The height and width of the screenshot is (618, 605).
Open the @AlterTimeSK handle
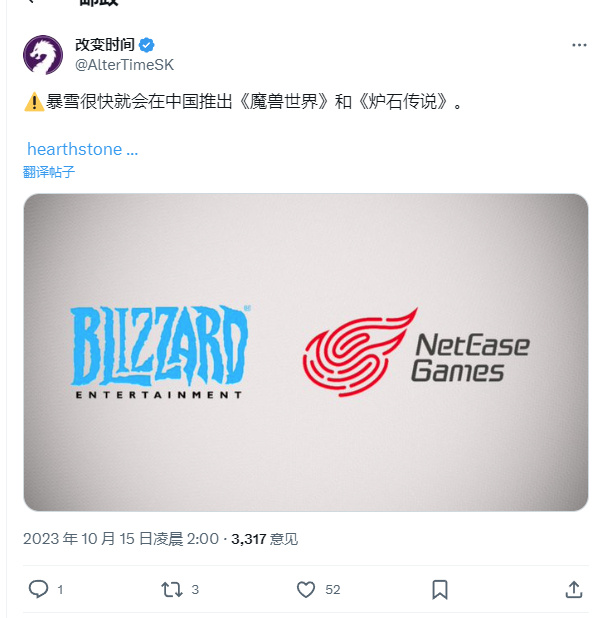point(124,65)
